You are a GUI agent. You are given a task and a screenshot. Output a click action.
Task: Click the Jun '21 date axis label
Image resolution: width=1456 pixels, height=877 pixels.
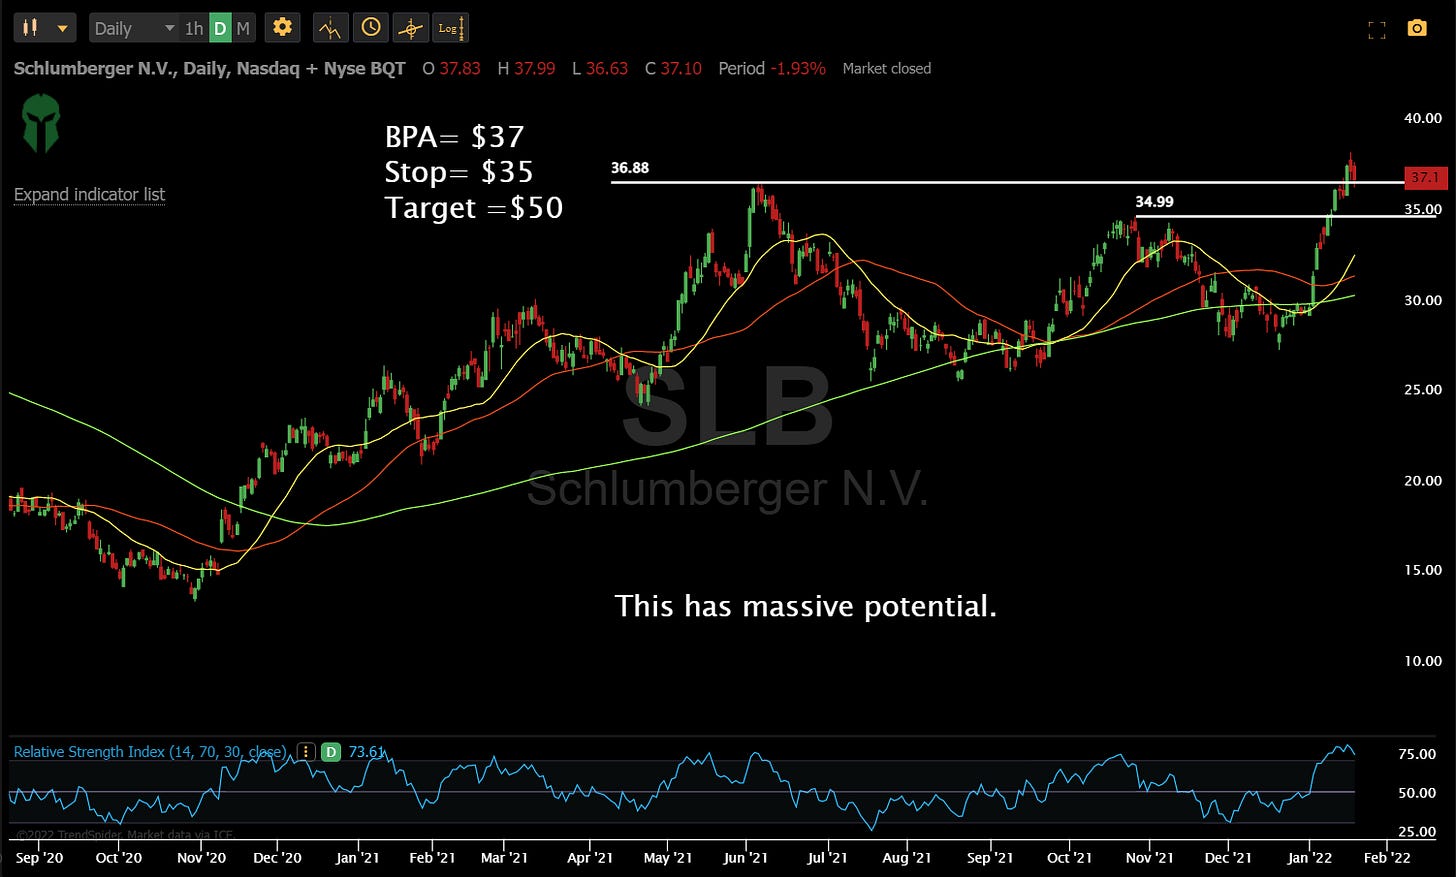(x=745, y=857)
